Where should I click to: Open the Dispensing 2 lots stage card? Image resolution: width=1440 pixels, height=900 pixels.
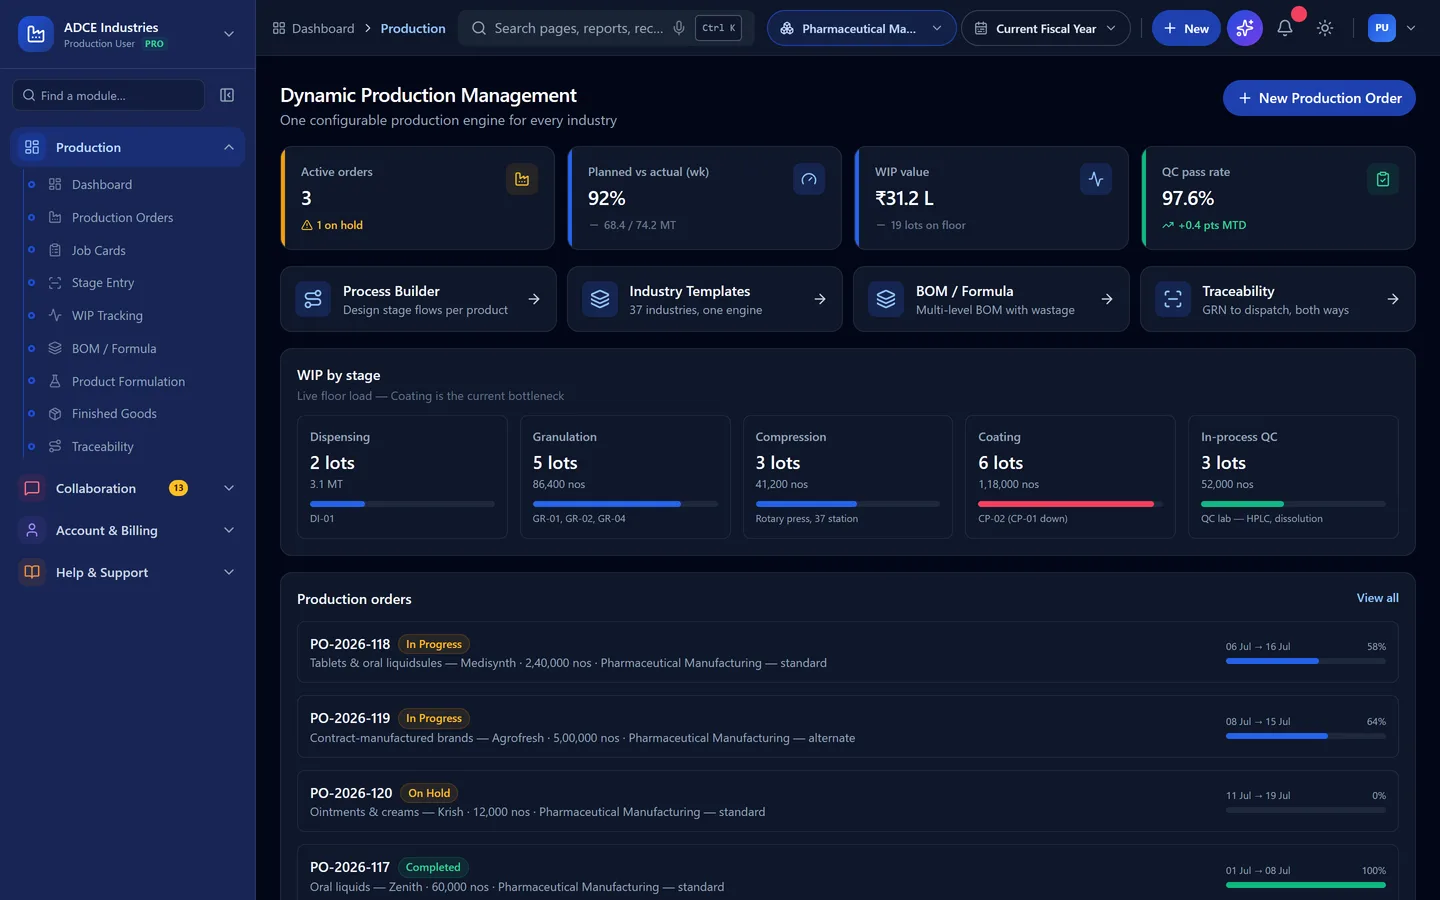402,477
